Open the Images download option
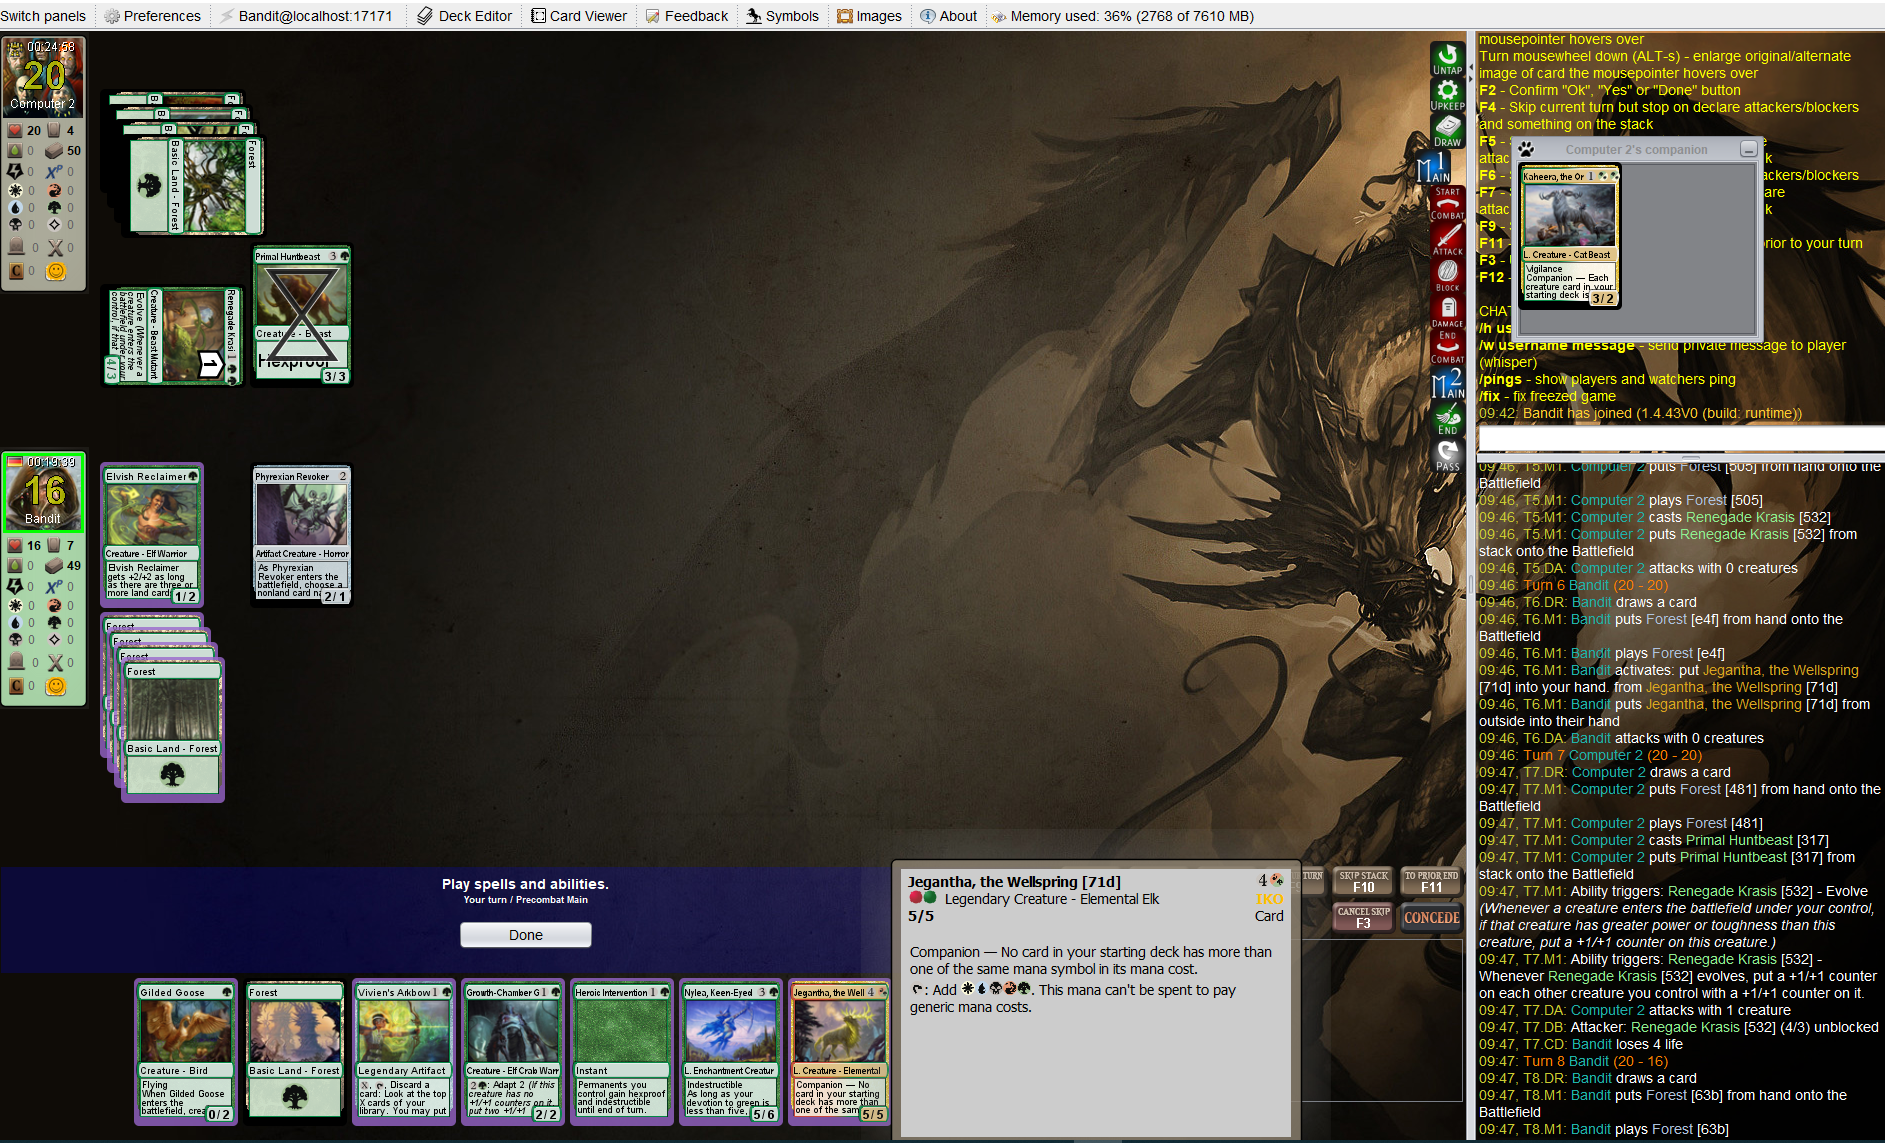This screenshot has width=1885, height=1143. (x=870, y=16)
